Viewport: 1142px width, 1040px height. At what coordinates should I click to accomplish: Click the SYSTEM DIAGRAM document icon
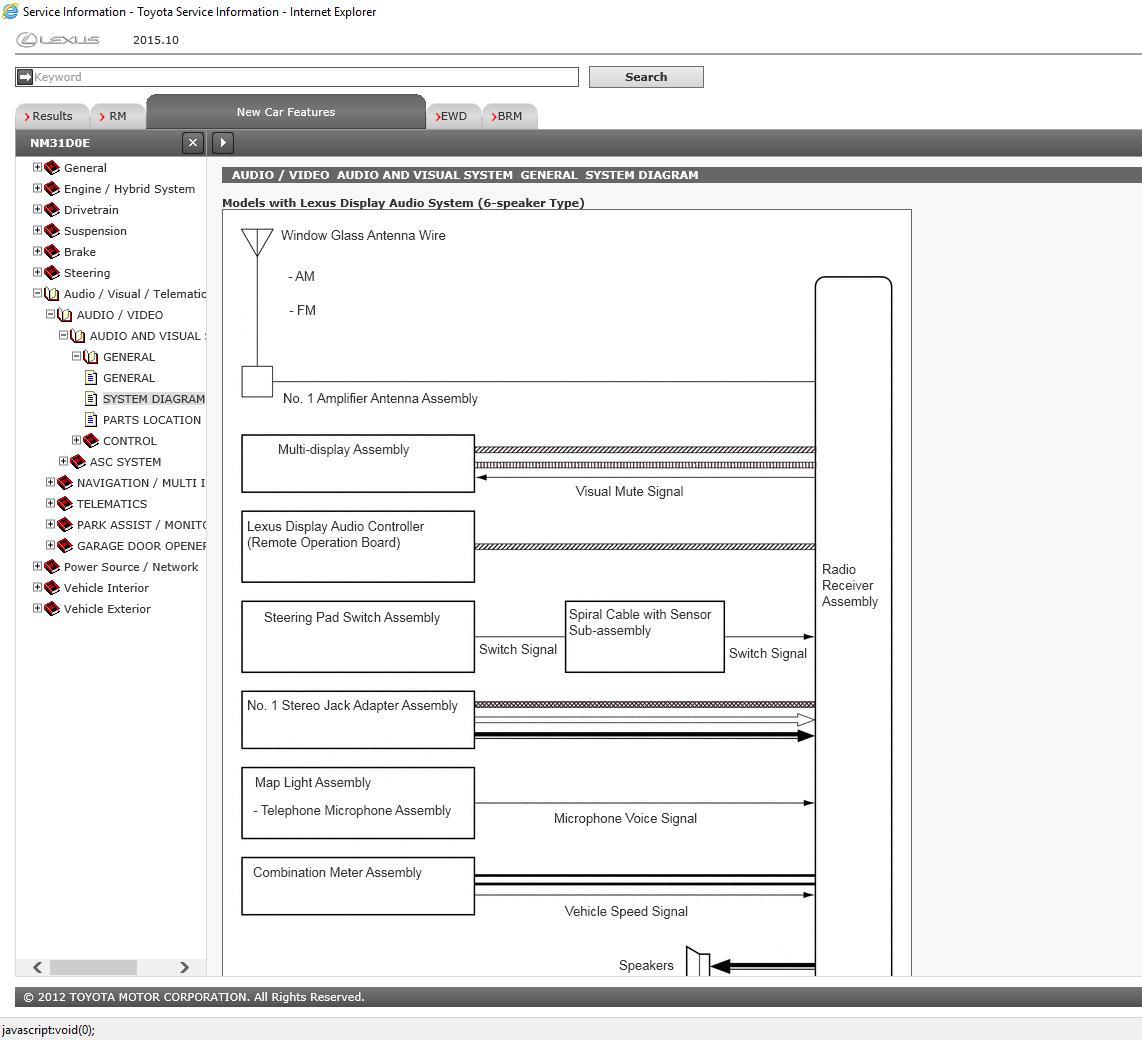pyautogui.click(x=91, y=399)
